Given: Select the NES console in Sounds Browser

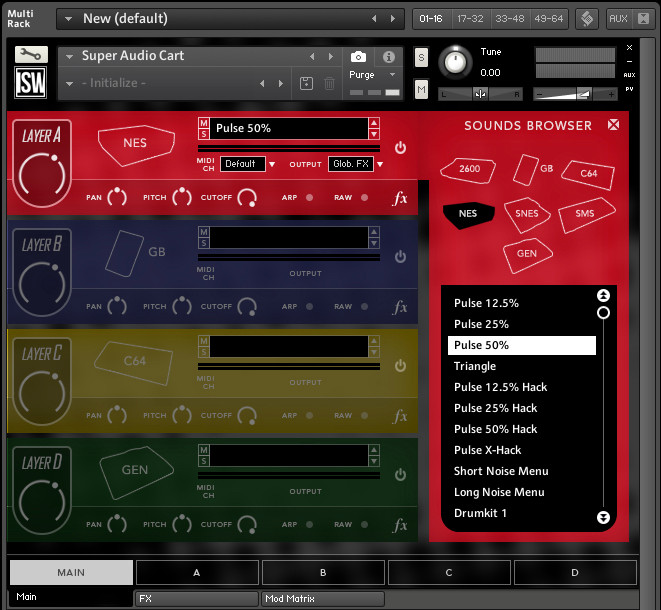Looking at the screenshot, I should click(x=468, y=214).
